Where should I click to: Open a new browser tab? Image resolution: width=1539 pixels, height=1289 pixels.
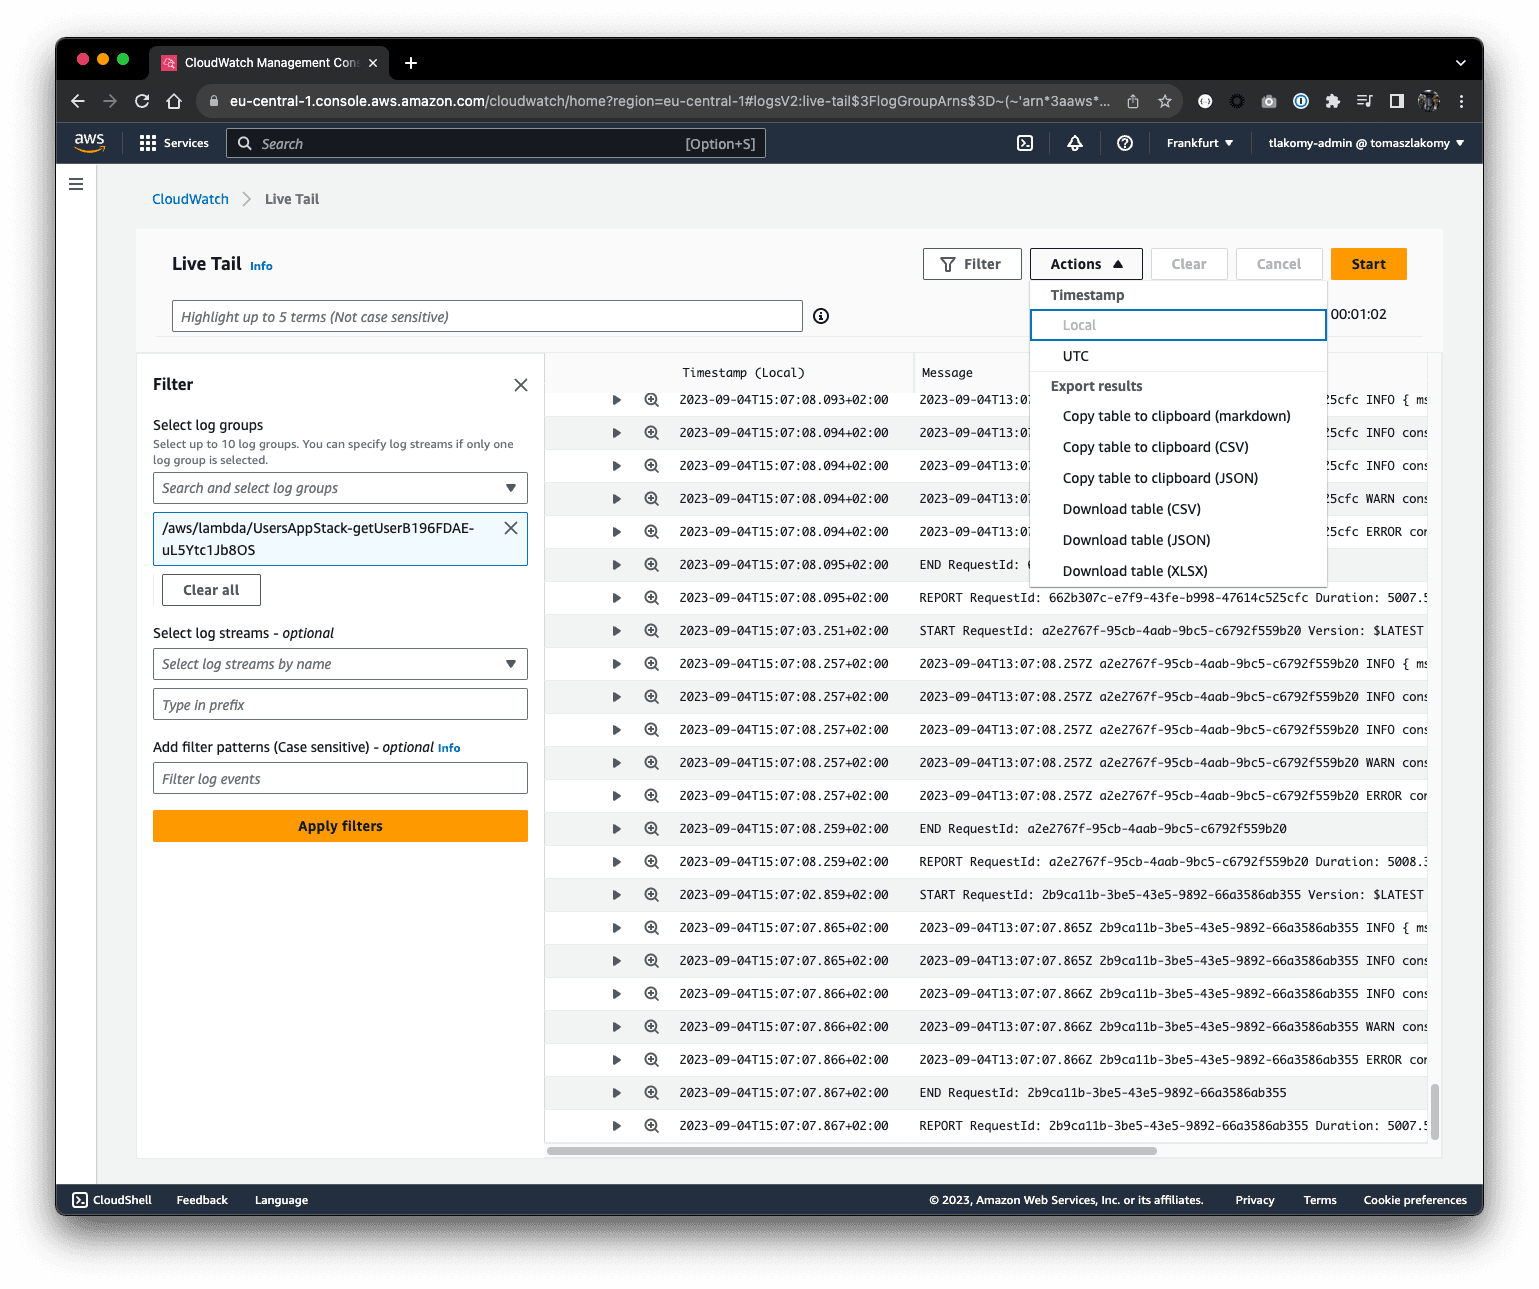tap(411, 63)
